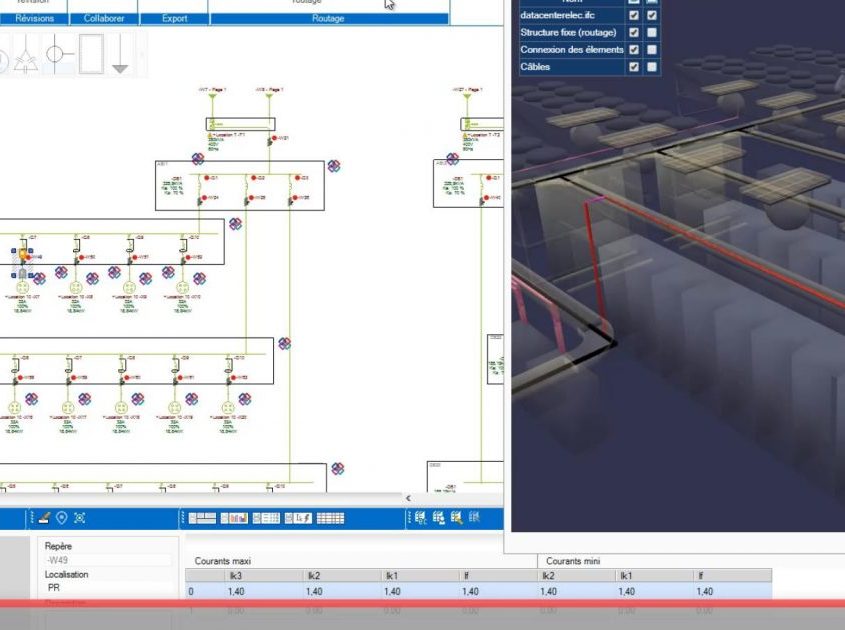The height and width of the screenshot is (630, 845).
Task: Click the Révisions ribbon group label
Action: (x=34, y=18)
